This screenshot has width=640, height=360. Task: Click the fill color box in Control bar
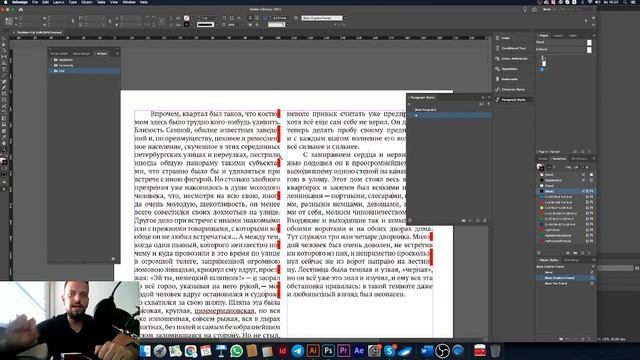pyautogui.click(x=187, y=18)
